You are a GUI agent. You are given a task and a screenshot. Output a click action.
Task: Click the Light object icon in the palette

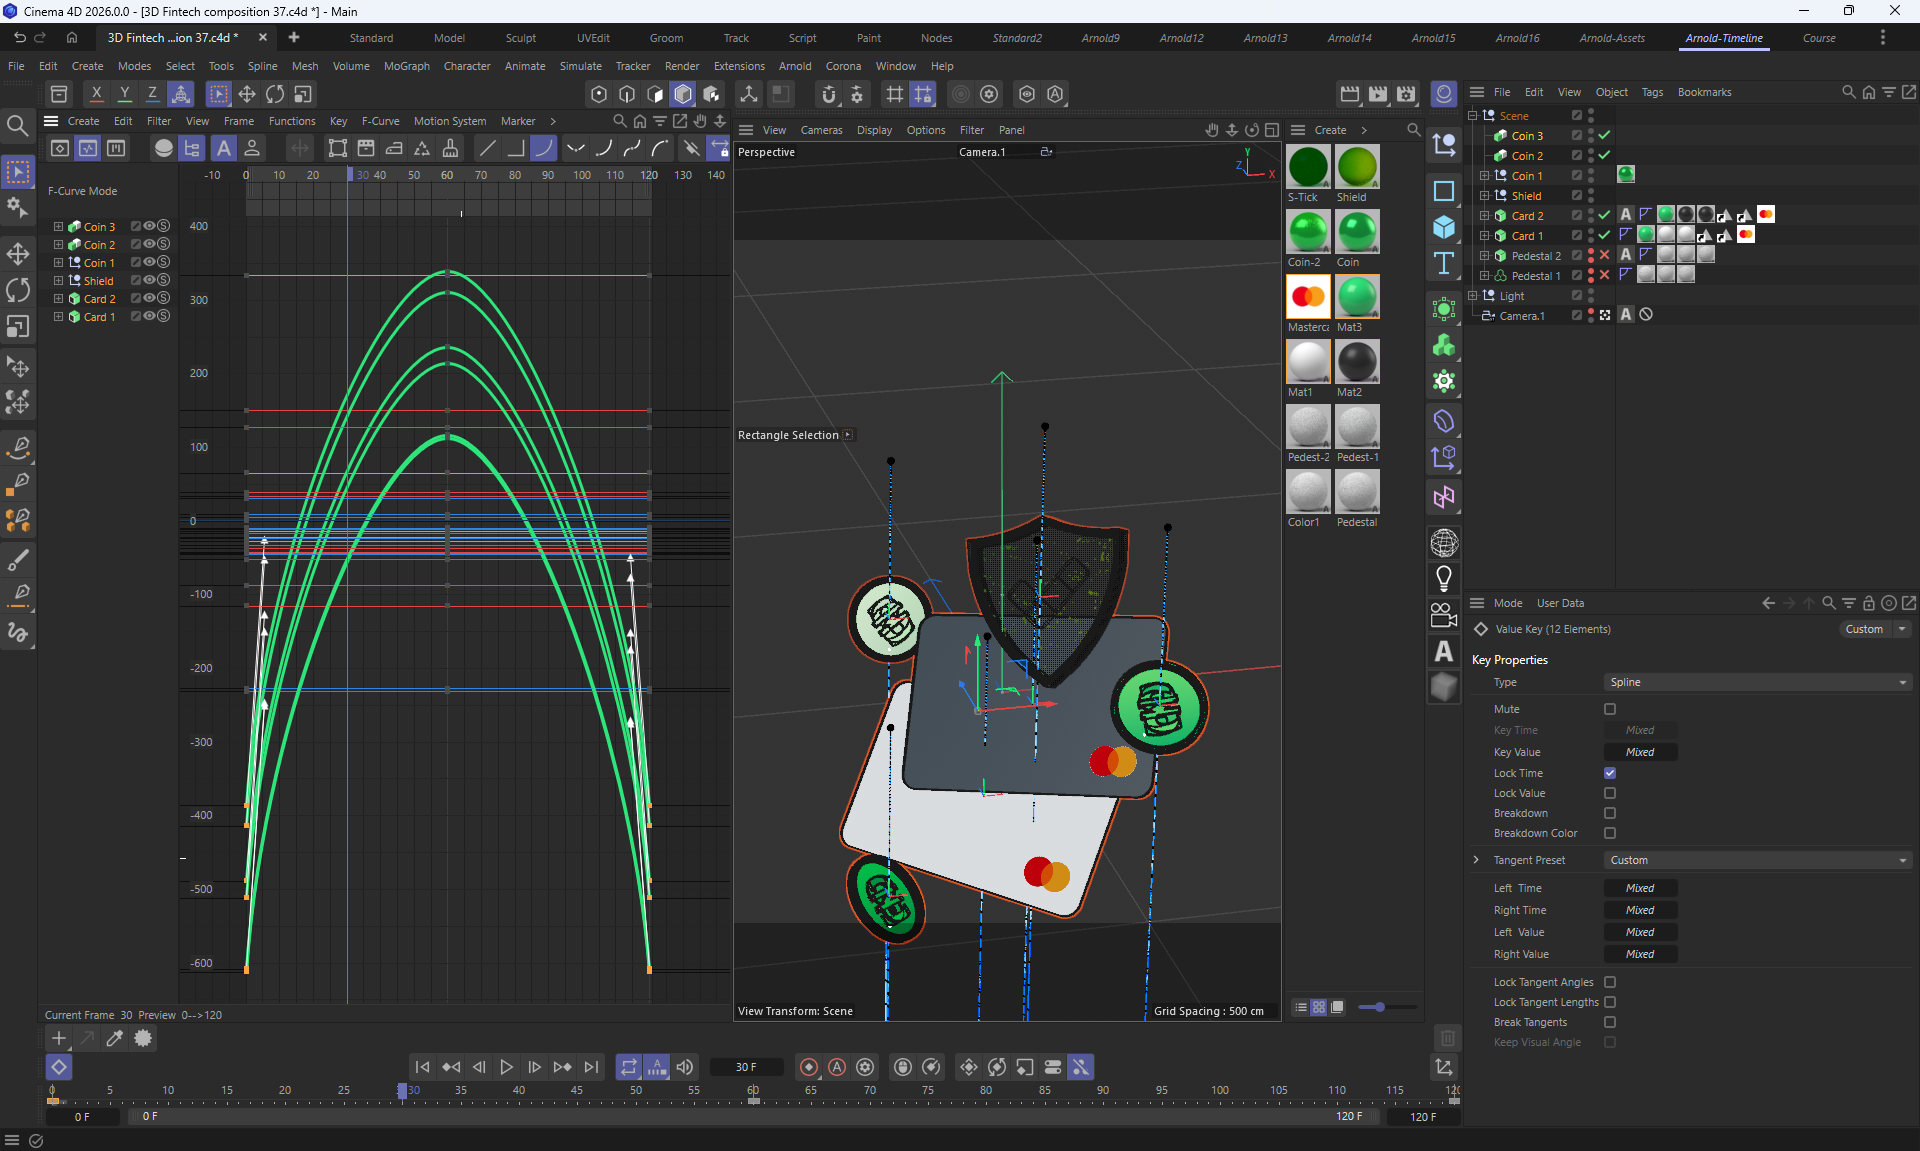click(x=1443, y=578)
